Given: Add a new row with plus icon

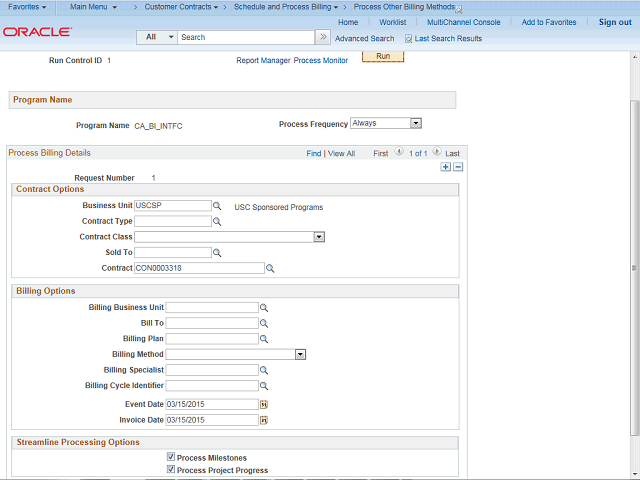Looking at the screenshot, I should click(446, 167).
